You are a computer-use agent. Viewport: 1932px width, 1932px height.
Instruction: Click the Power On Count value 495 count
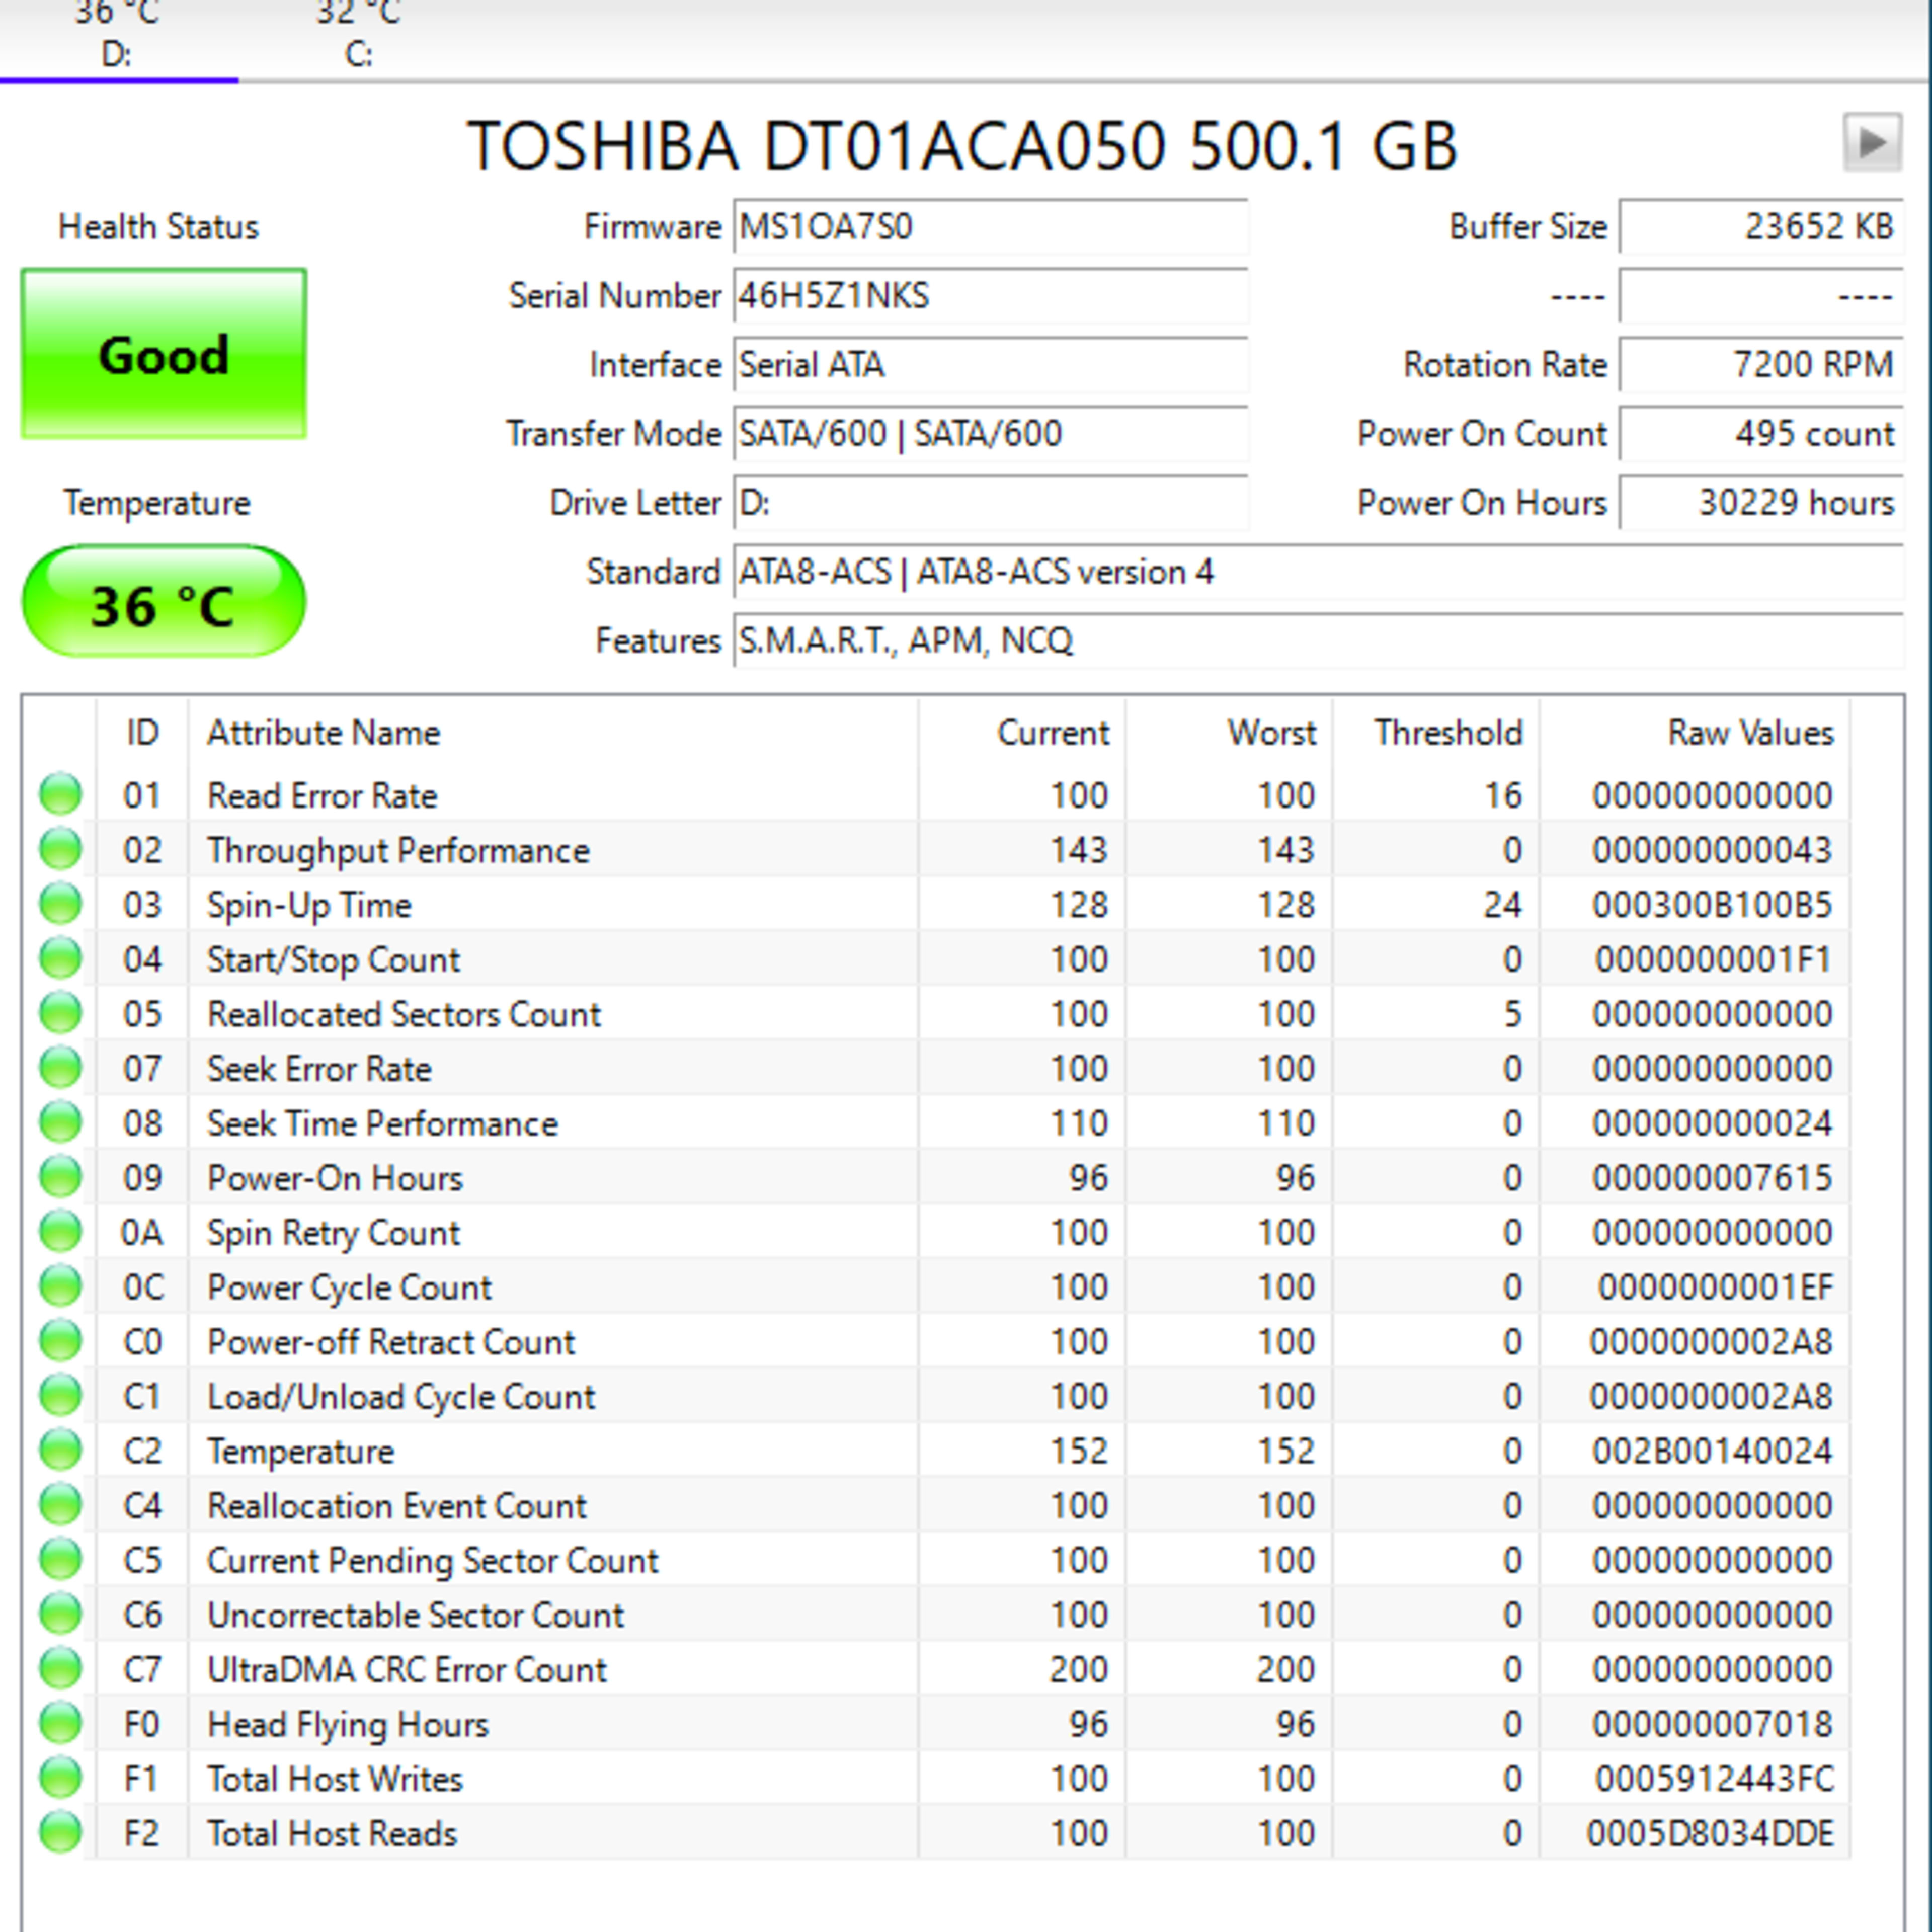click(x=1761, y=434)
